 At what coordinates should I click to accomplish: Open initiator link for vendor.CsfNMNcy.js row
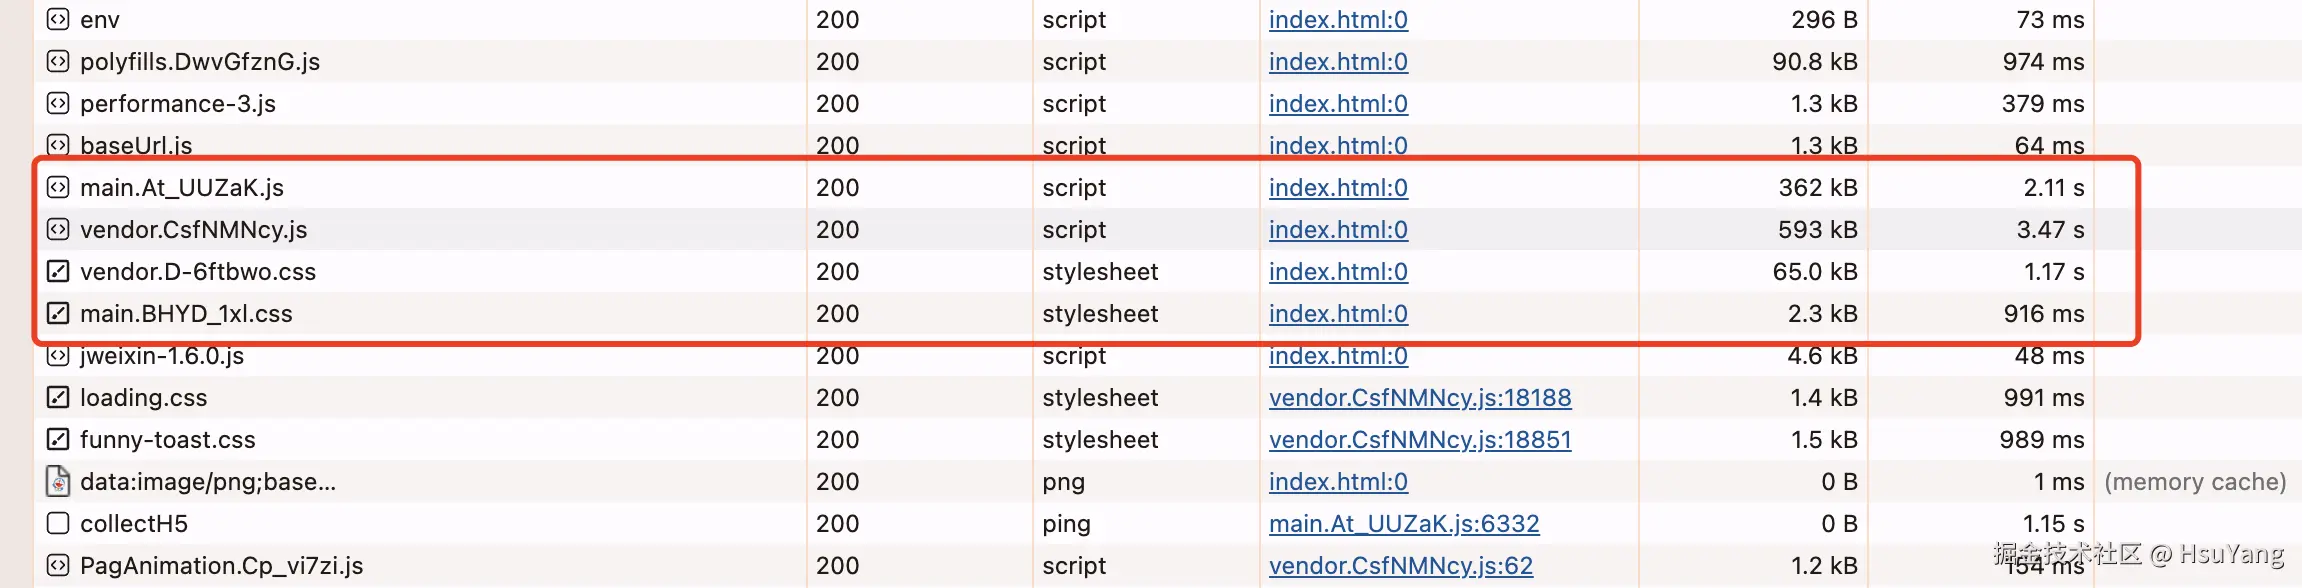point(1338,229)
